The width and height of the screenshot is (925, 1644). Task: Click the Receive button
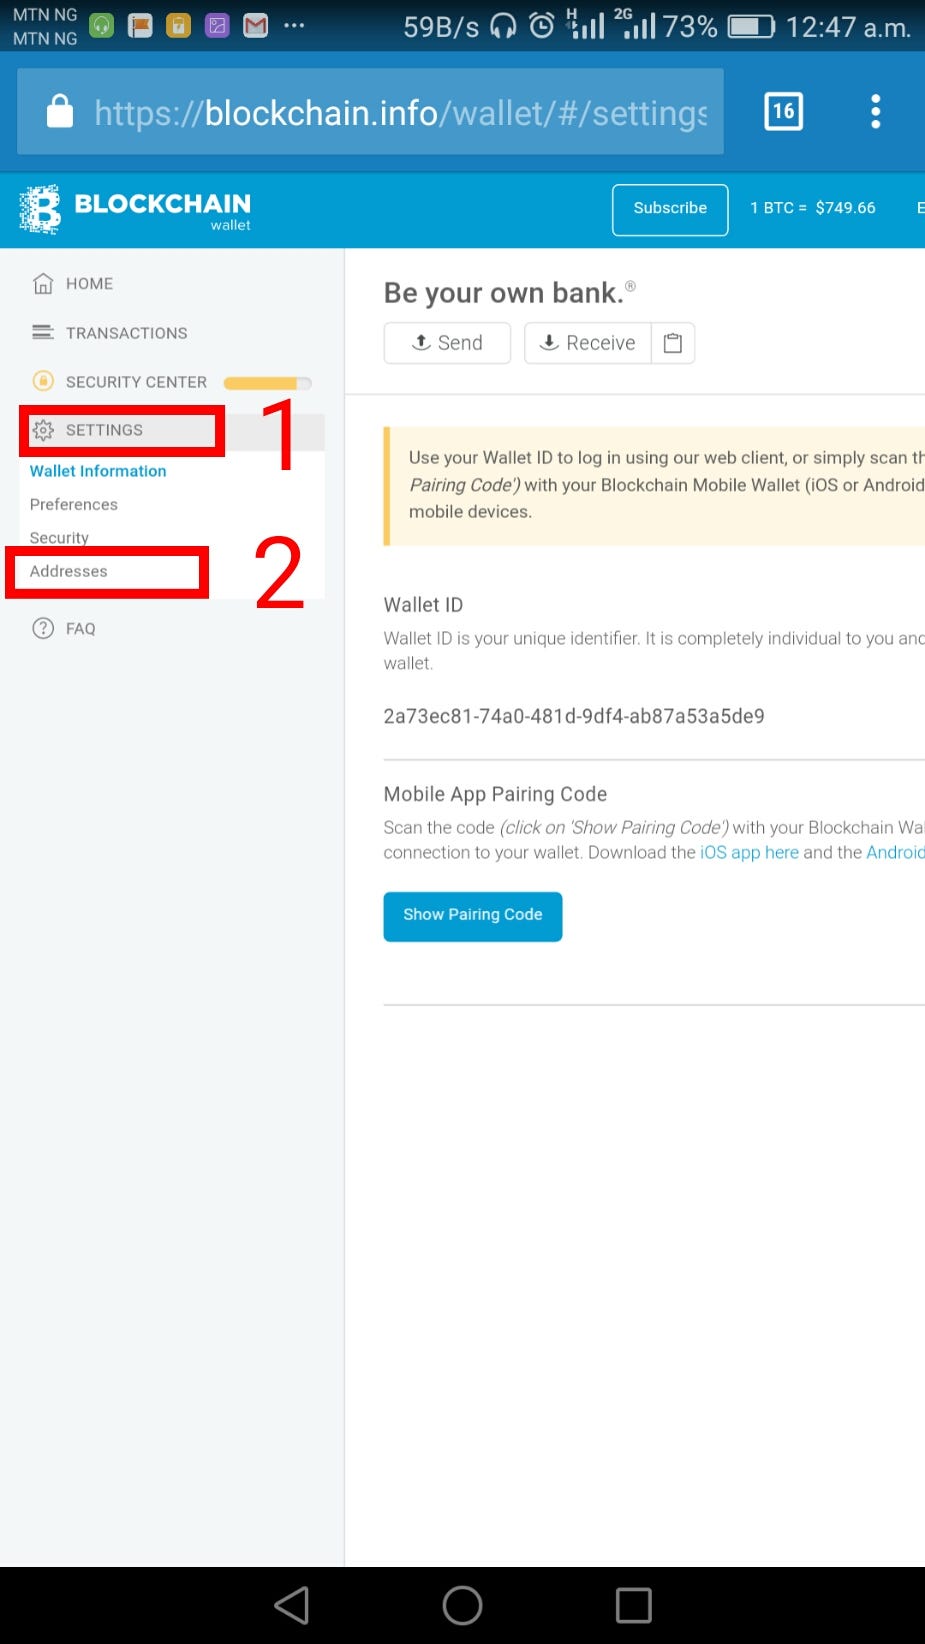click(588, 343)
